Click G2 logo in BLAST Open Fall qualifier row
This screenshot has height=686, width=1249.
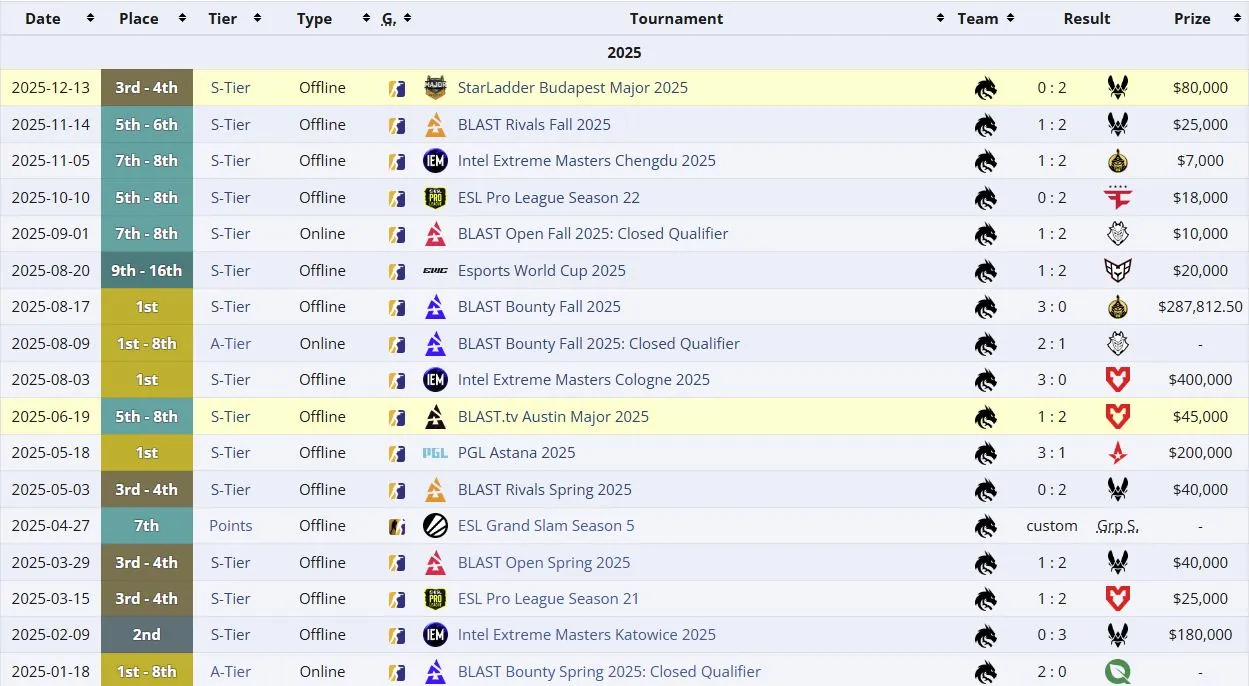pos(1117,234)
